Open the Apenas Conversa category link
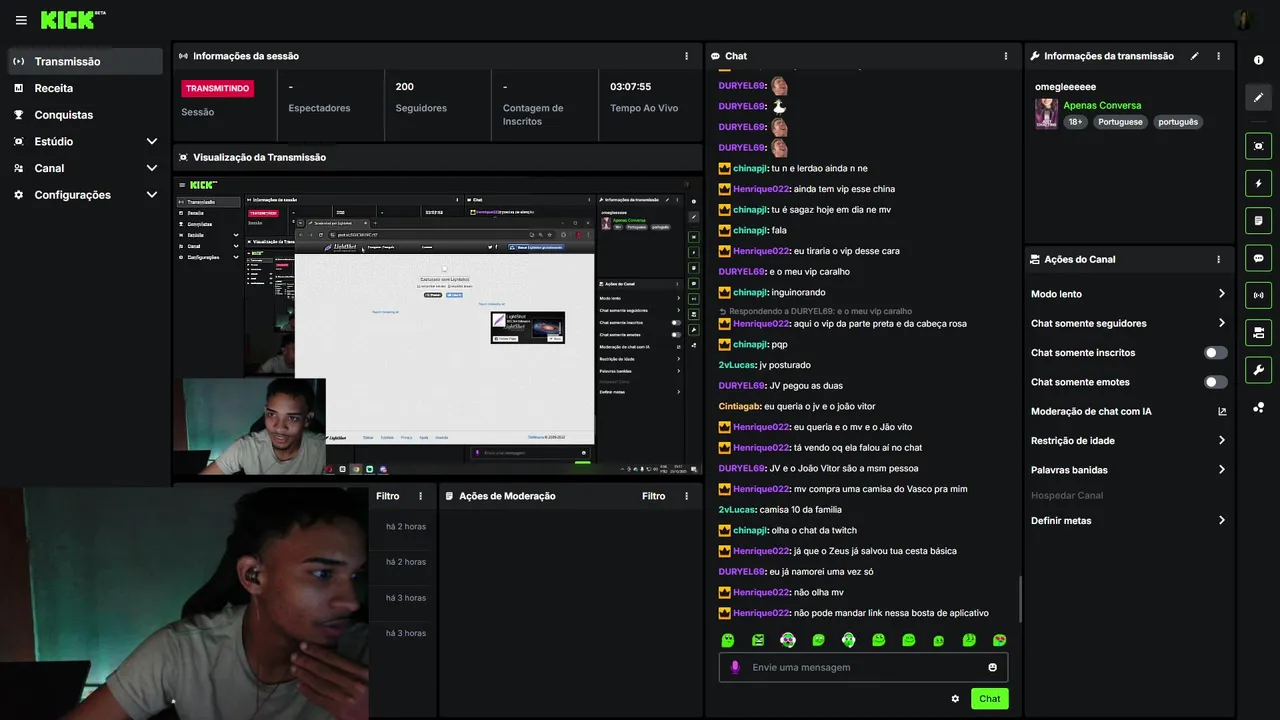 point(1102,105)
